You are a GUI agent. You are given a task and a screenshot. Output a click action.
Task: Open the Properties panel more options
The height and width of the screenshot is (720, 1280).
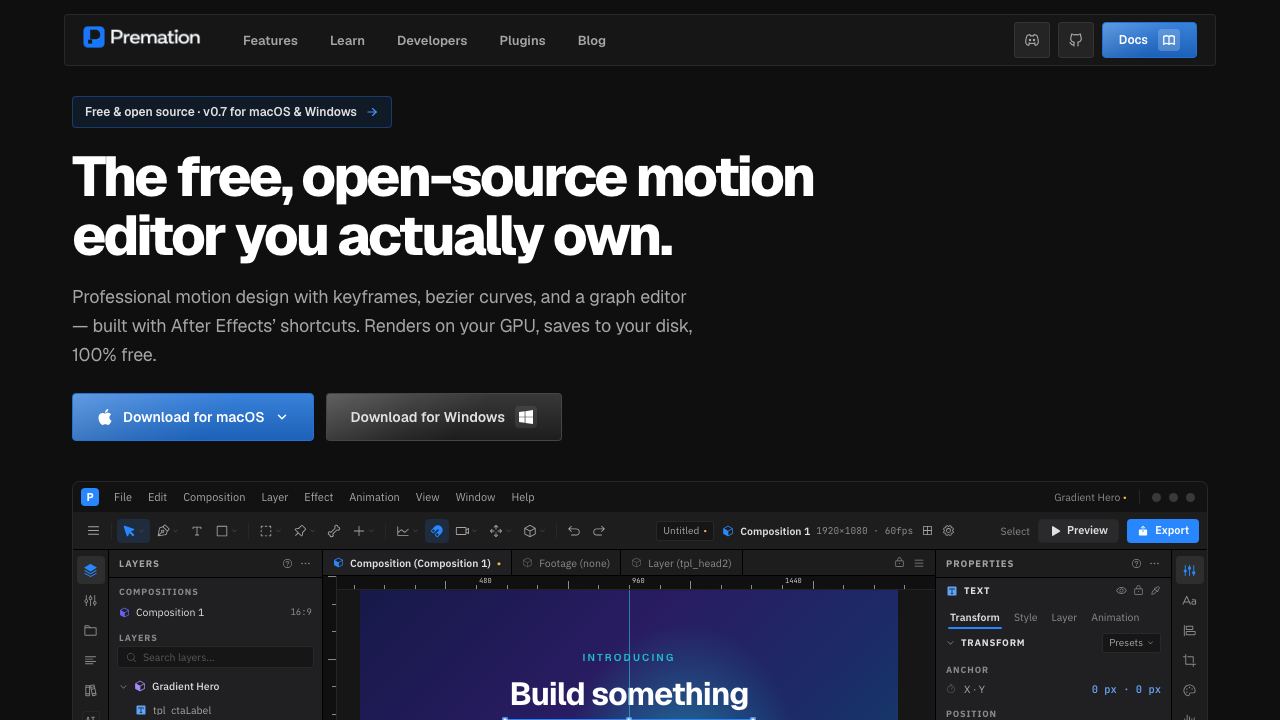1155,564
